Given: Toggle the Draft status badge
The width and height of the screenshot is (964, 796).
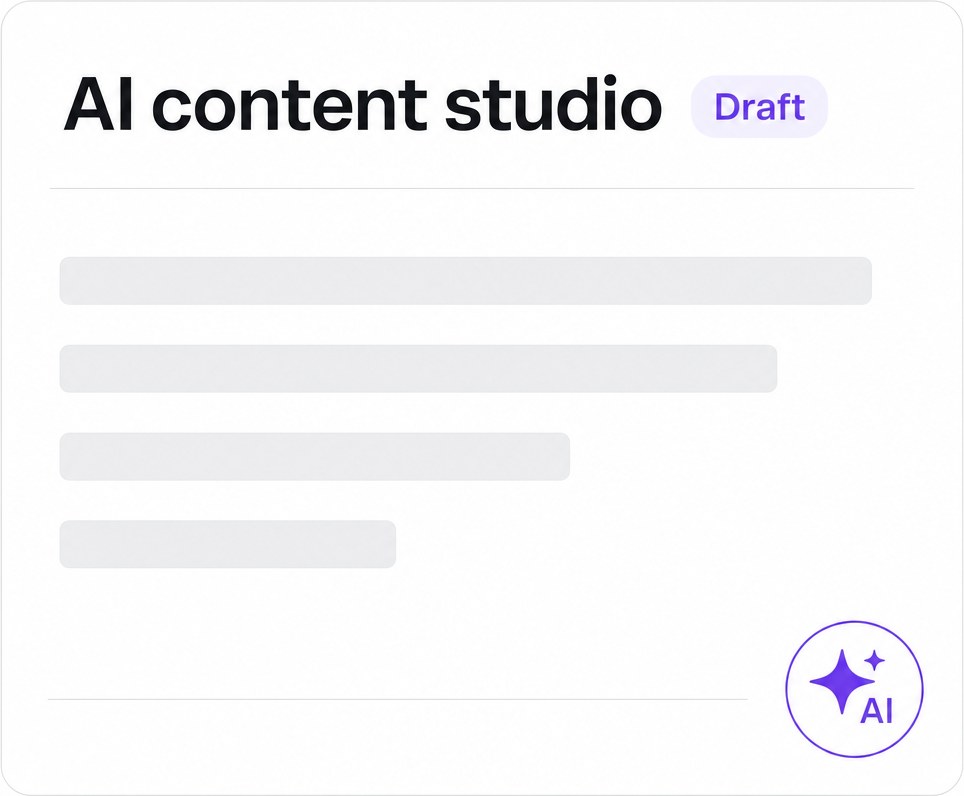Looking at the screenshot, I should point(759,107).
